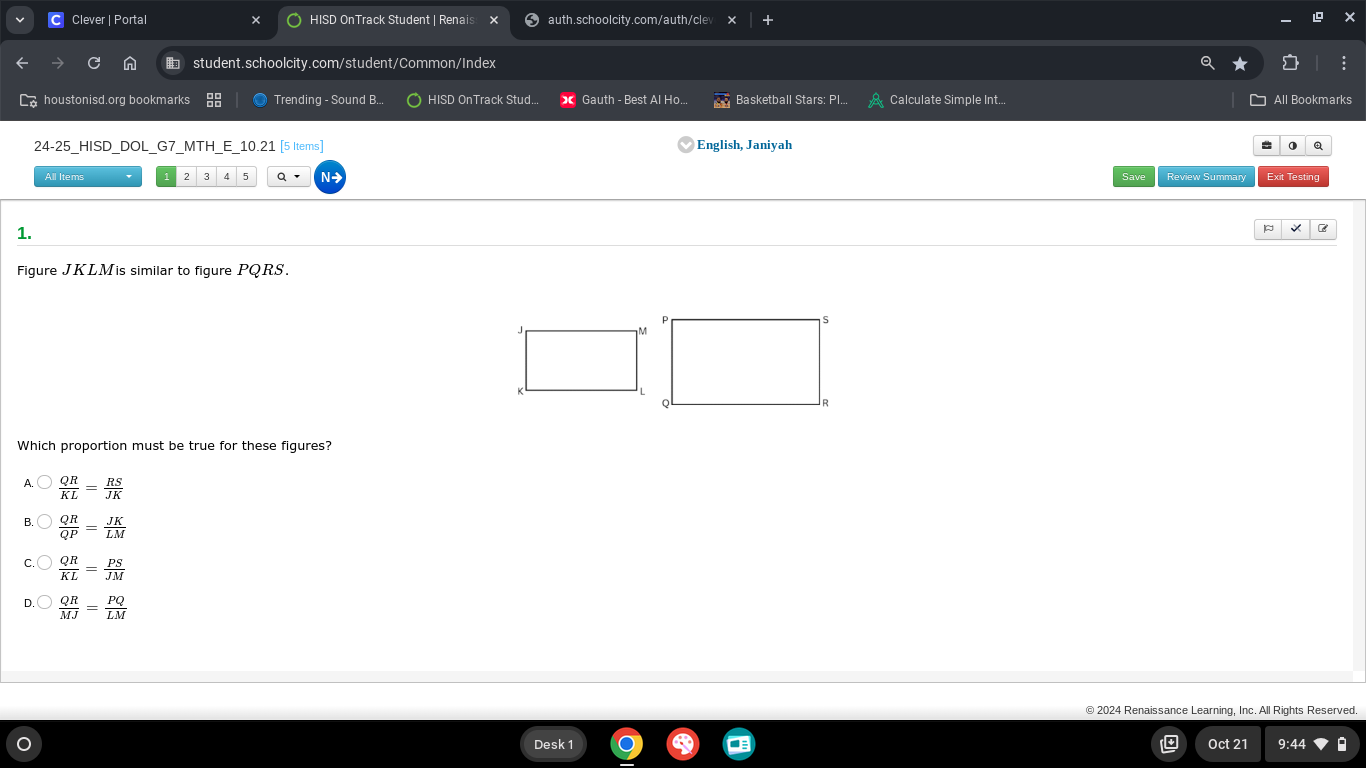
Task: View site information icon in address bar
Action: coord(173,63)
